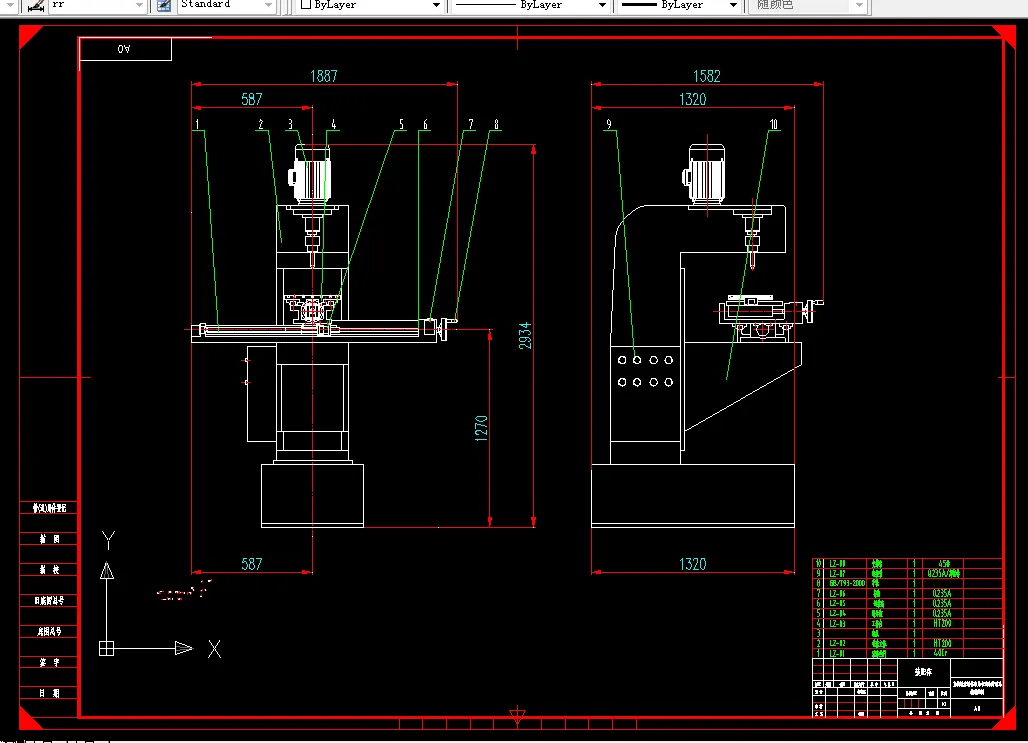Select the 1887 overall width dimension
This screenshot has height=743, width=1028.
click(324, 76)
